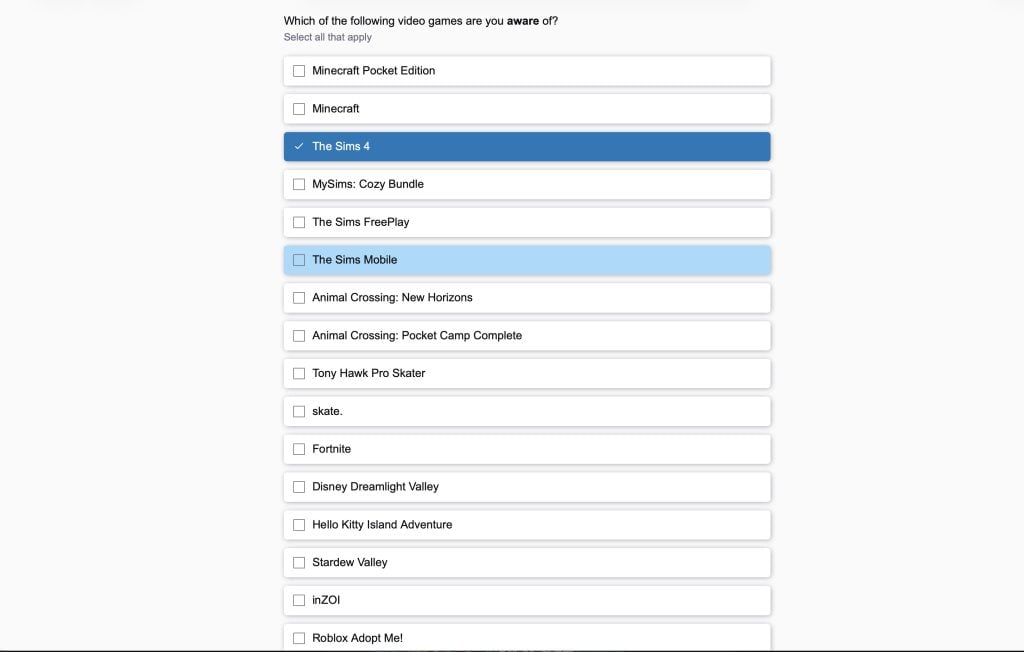Check the Fortnite checkbox
1024x652 pixels.
click(x=299, y=449)
